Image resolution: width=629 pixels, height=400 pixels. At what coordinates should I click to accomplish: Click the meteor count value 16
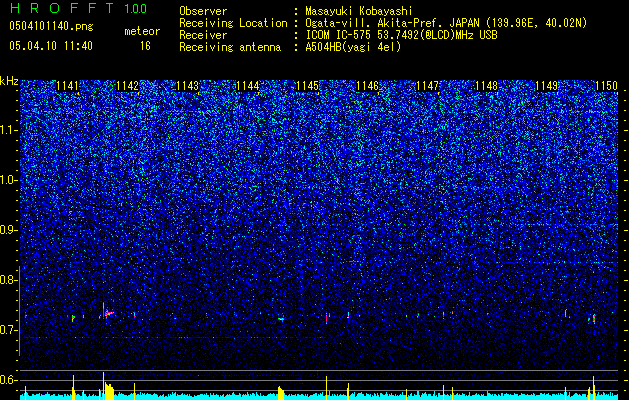[x=145, y=46]
